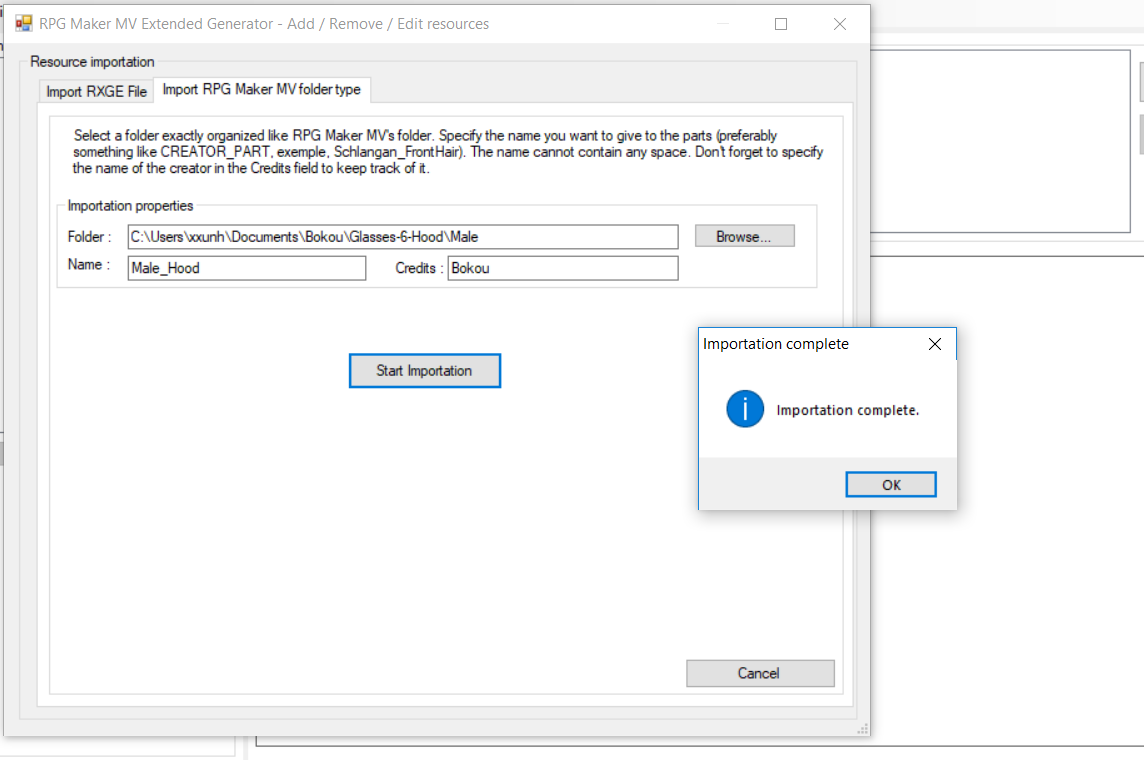Image resolution: width=1144 pixels, height=760 pixels.
Task: Click the 'Importation complete.' message text
Action: [x=847, y=410]
